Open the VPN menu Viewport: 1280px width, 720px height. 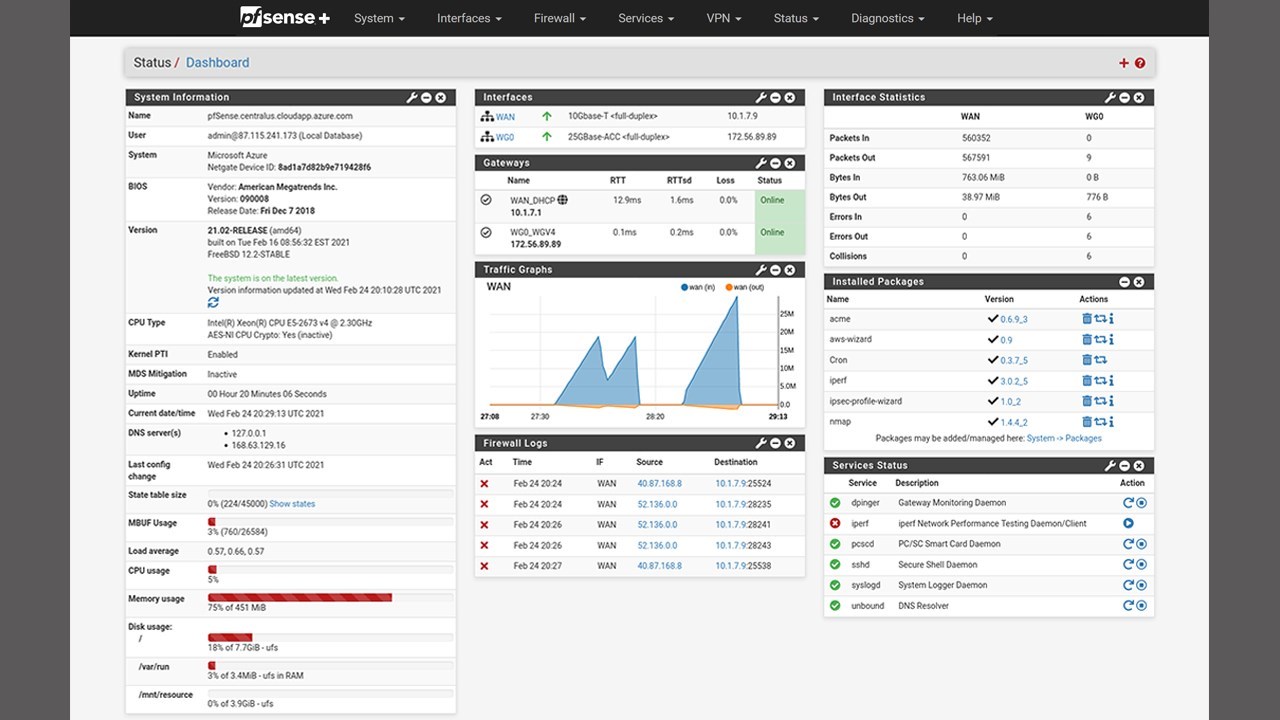tap(724, 18)
